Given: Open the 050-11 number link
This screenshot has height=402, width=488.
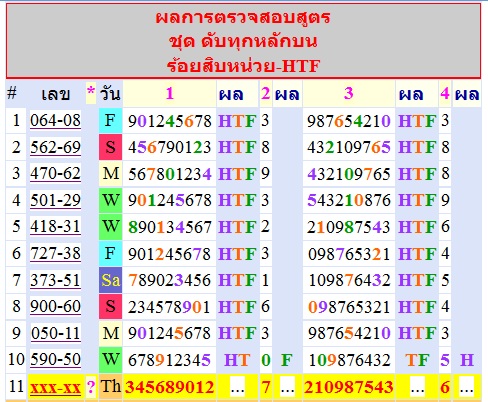Looking at the screenshot, I should click(x=55, y=333).
